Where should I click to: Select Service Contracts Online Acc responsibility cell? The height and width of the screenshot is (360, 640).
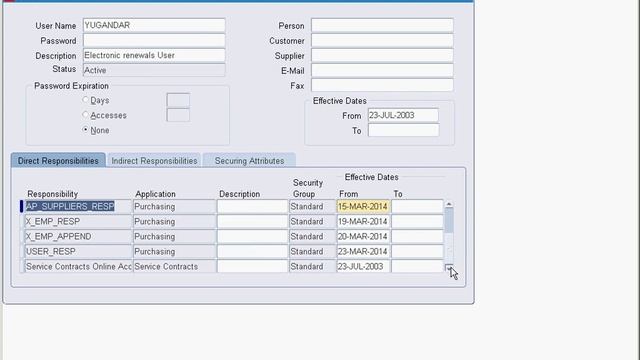tap(78, 267)
